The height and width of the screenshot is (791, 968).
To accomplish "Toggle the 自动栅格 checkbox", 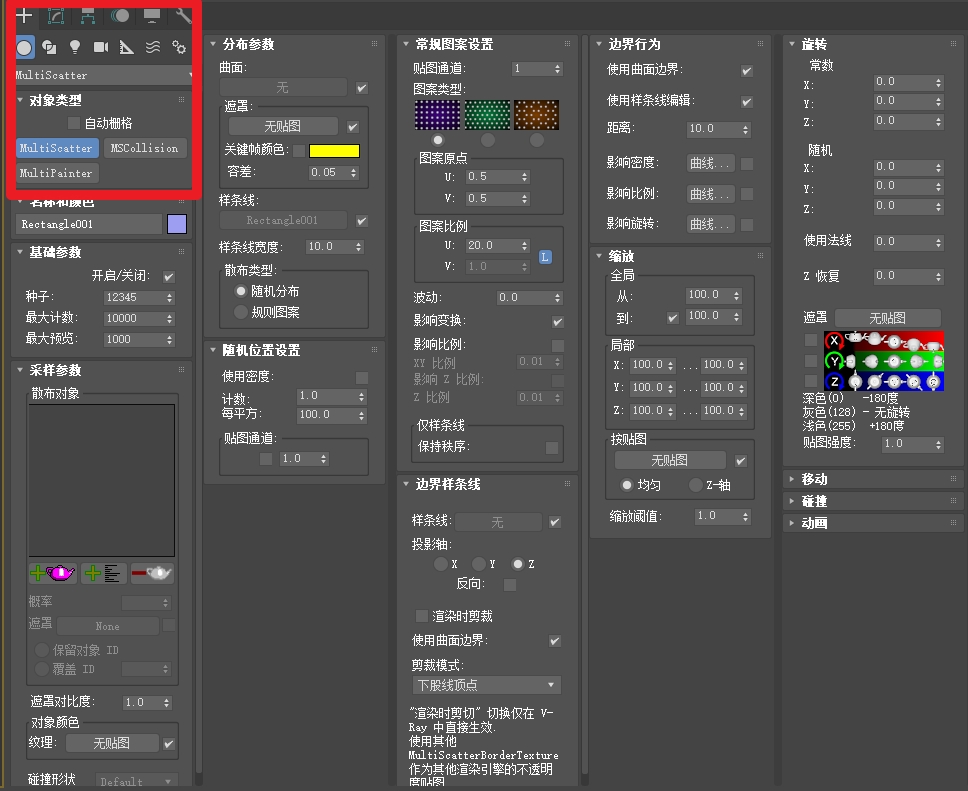I will click(x=73, y=123).
